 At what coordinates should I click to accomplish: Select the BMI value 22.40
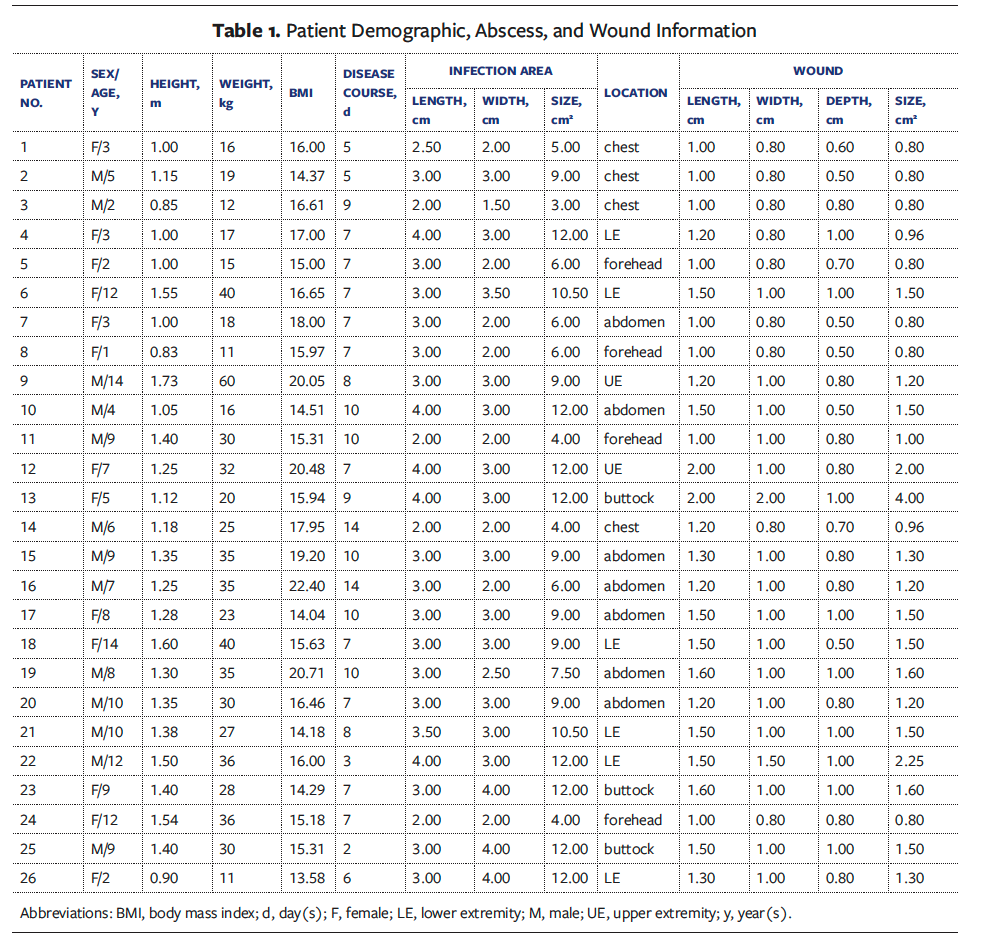(307, 586)
